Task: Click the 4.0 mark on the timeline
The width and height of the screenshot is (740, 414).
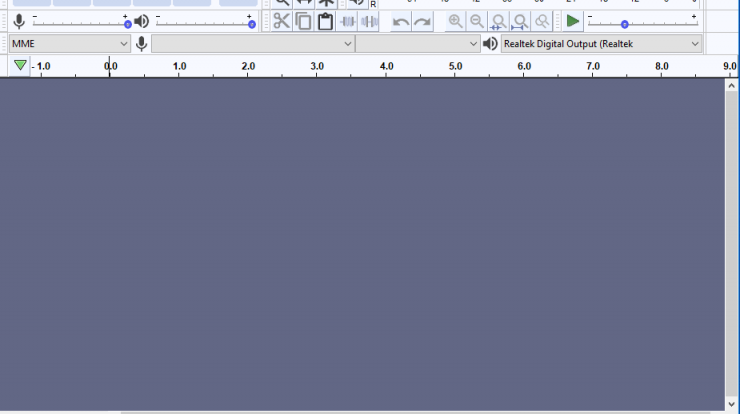Action: [x=387, y=67]
